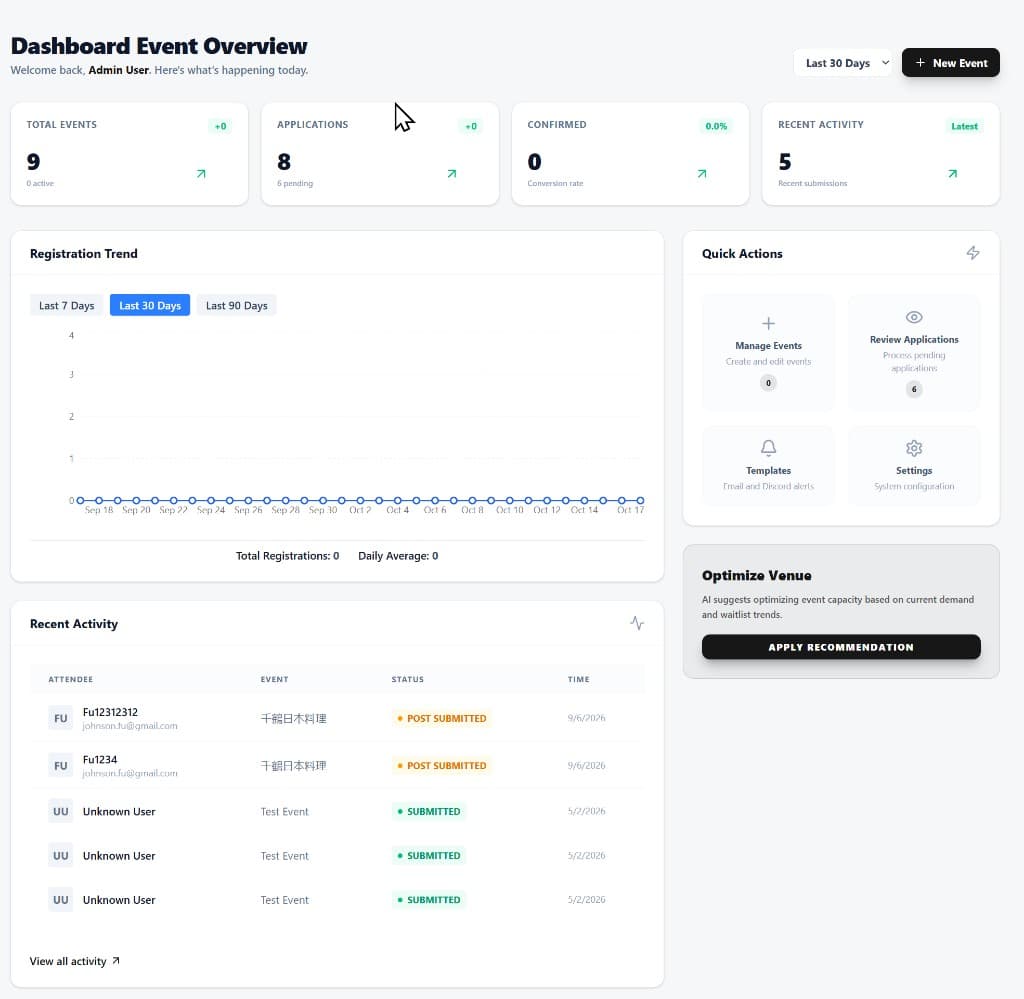This screenshot has width=1024, height=999.
Task: Click the Oct 17 data point label
Action: [631, 510]
